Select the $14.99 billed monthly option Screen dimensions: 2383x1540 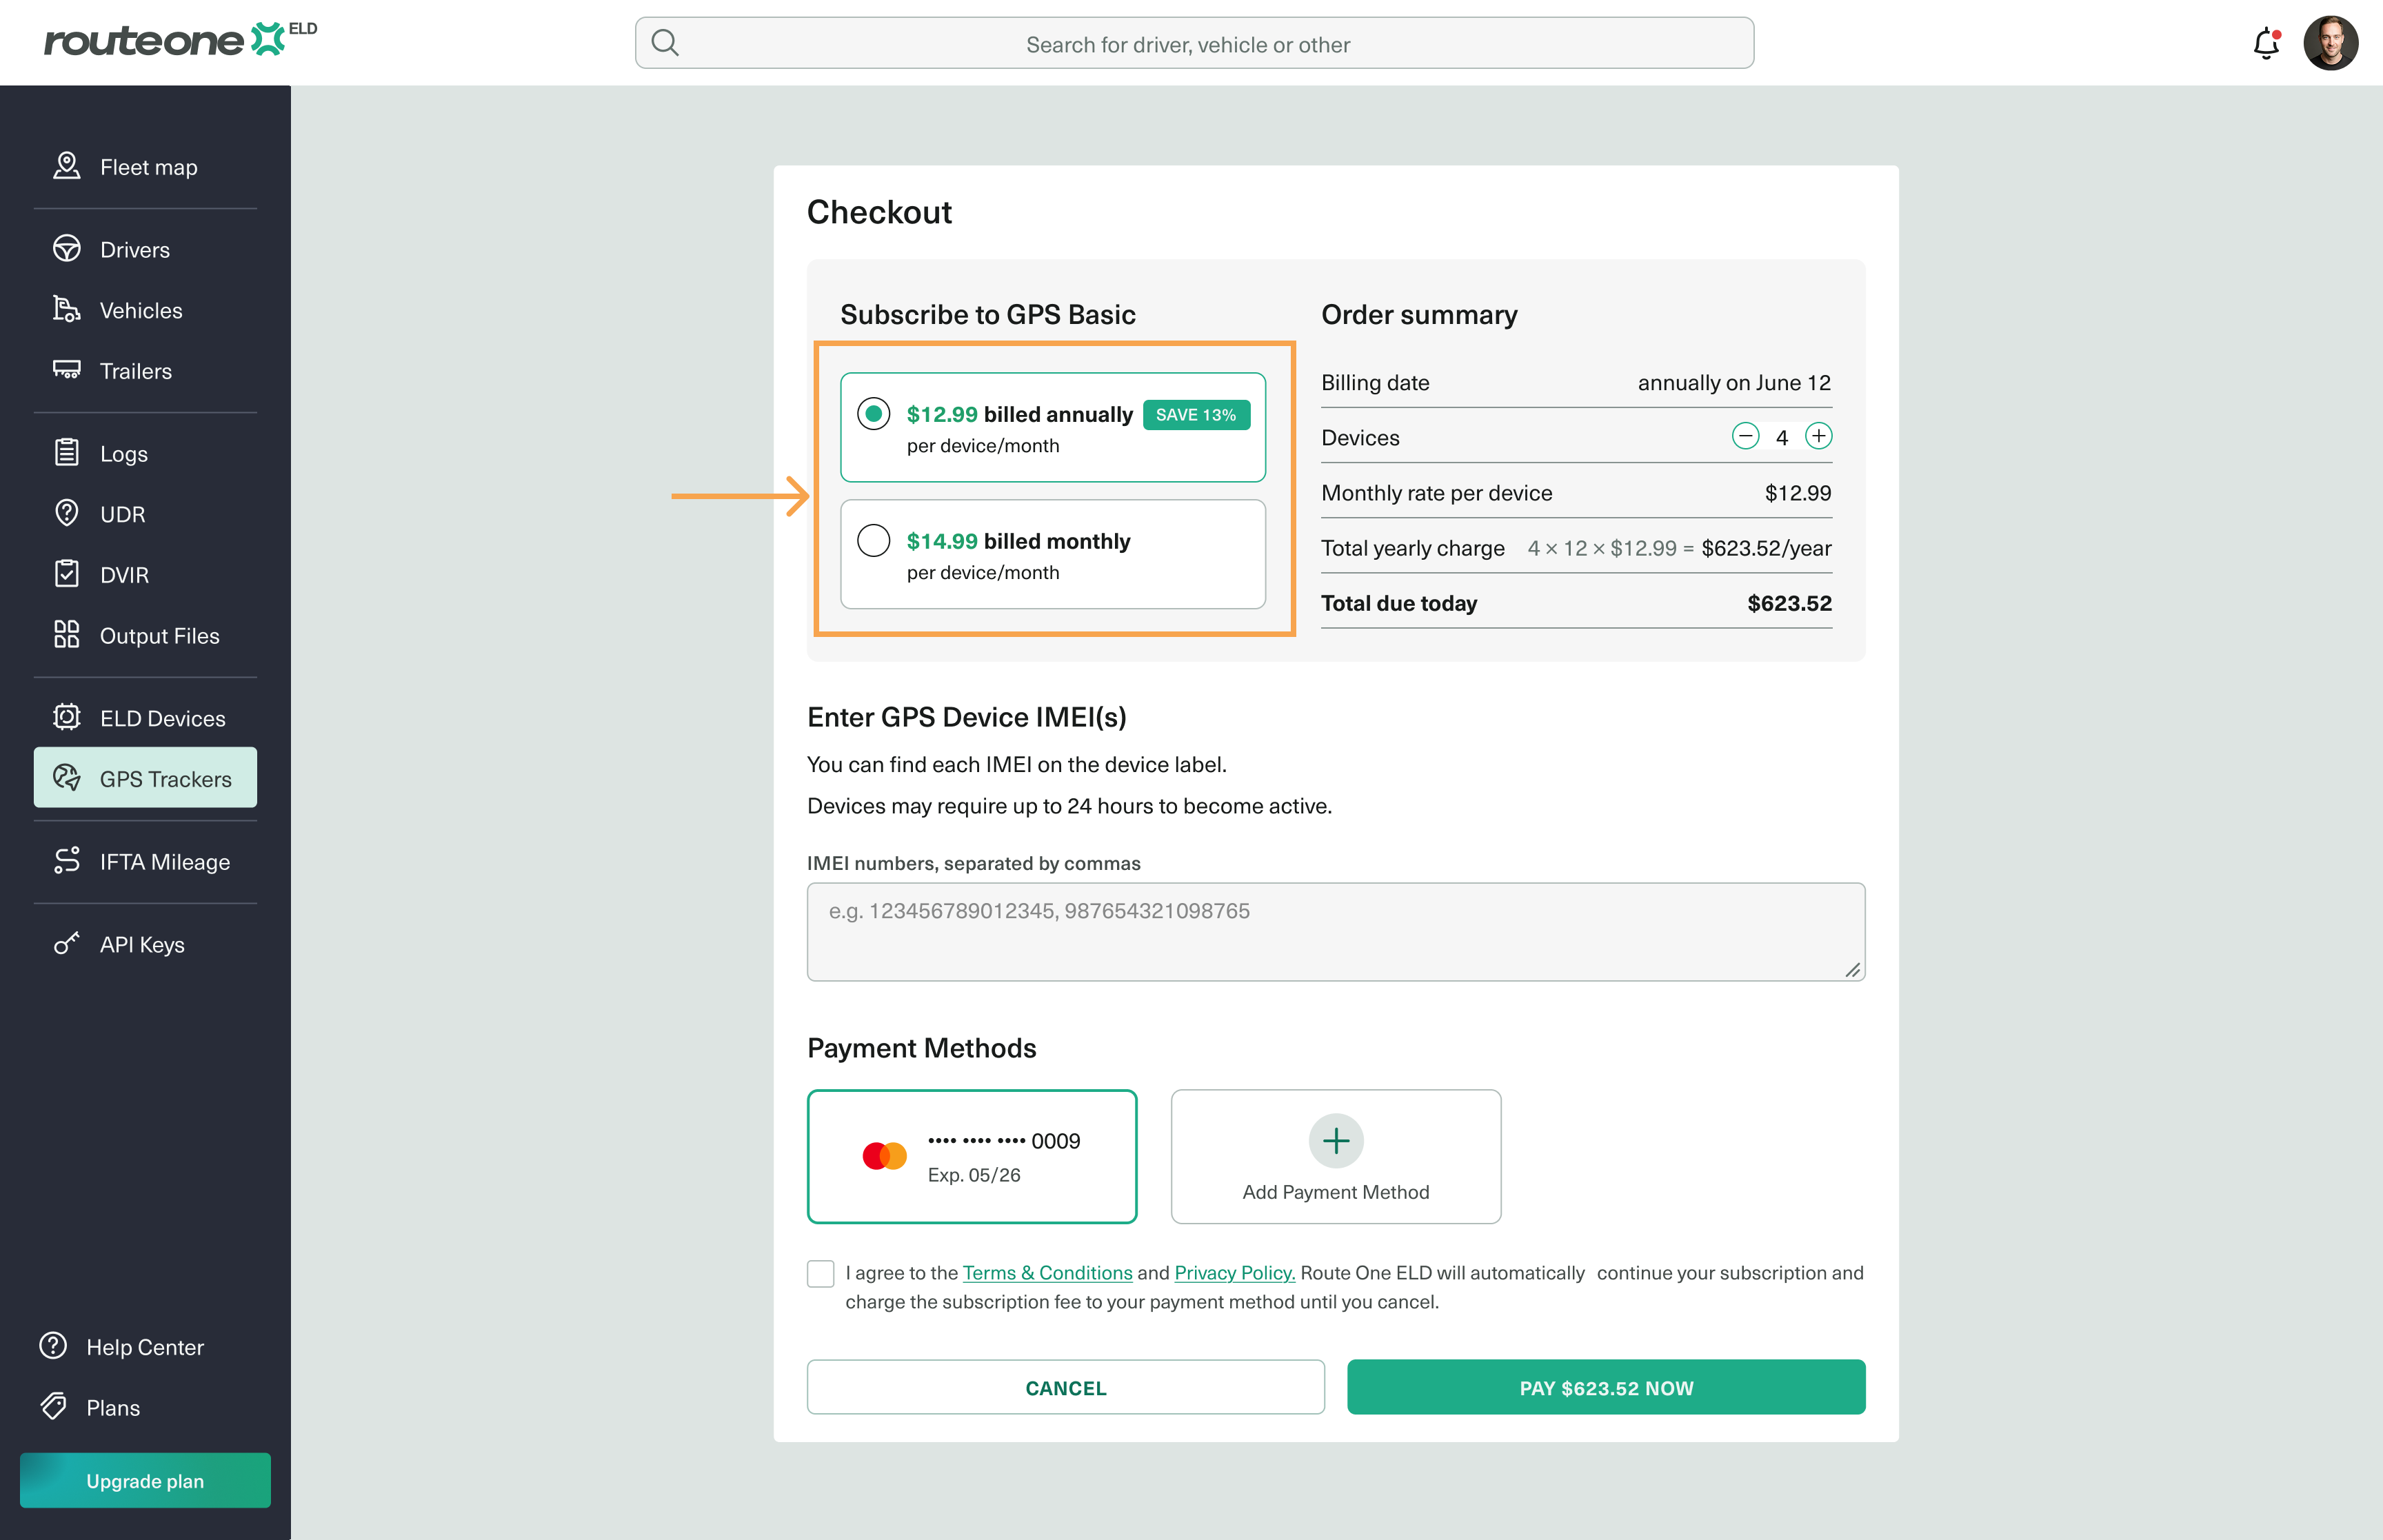pos(1053,555)
